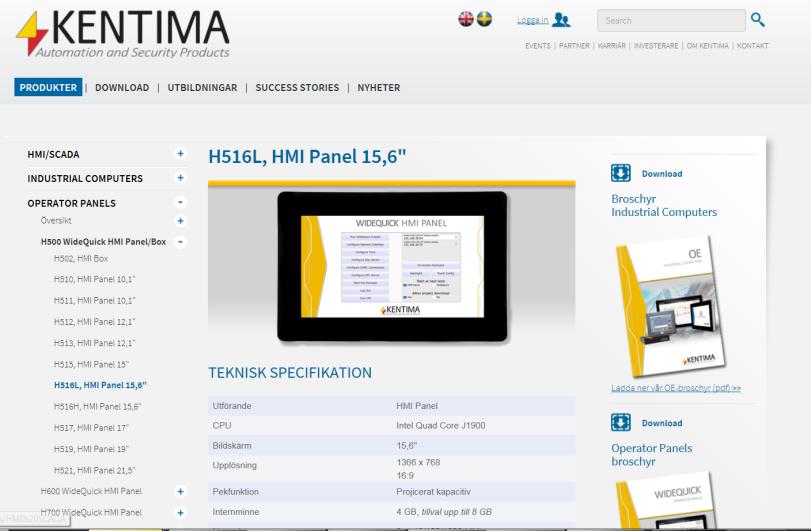Click 1366 x 768 resolution value
The height and width of the screenshot is (531, 811).
coord(418,463)
